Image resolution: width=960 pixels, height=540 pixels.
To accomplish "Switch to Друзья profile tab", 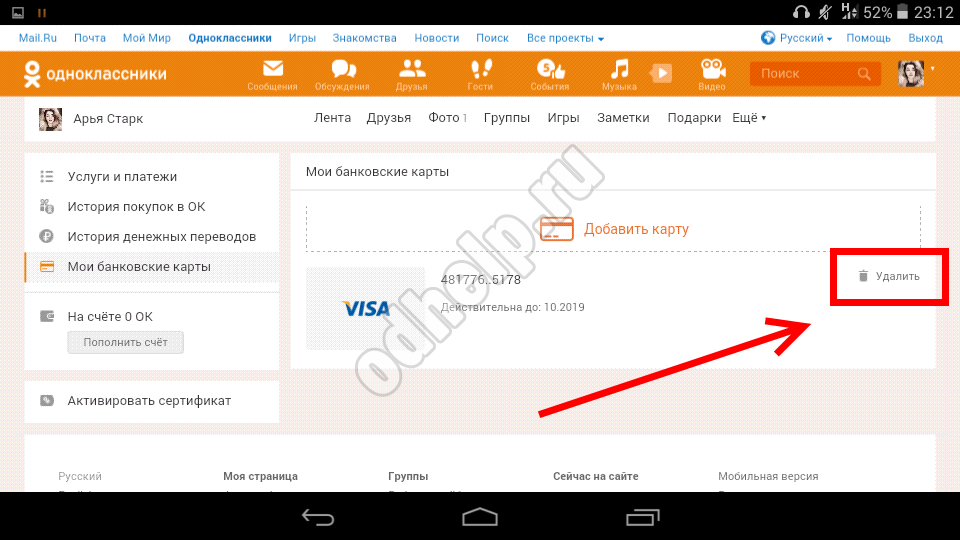I will [389, 118].
